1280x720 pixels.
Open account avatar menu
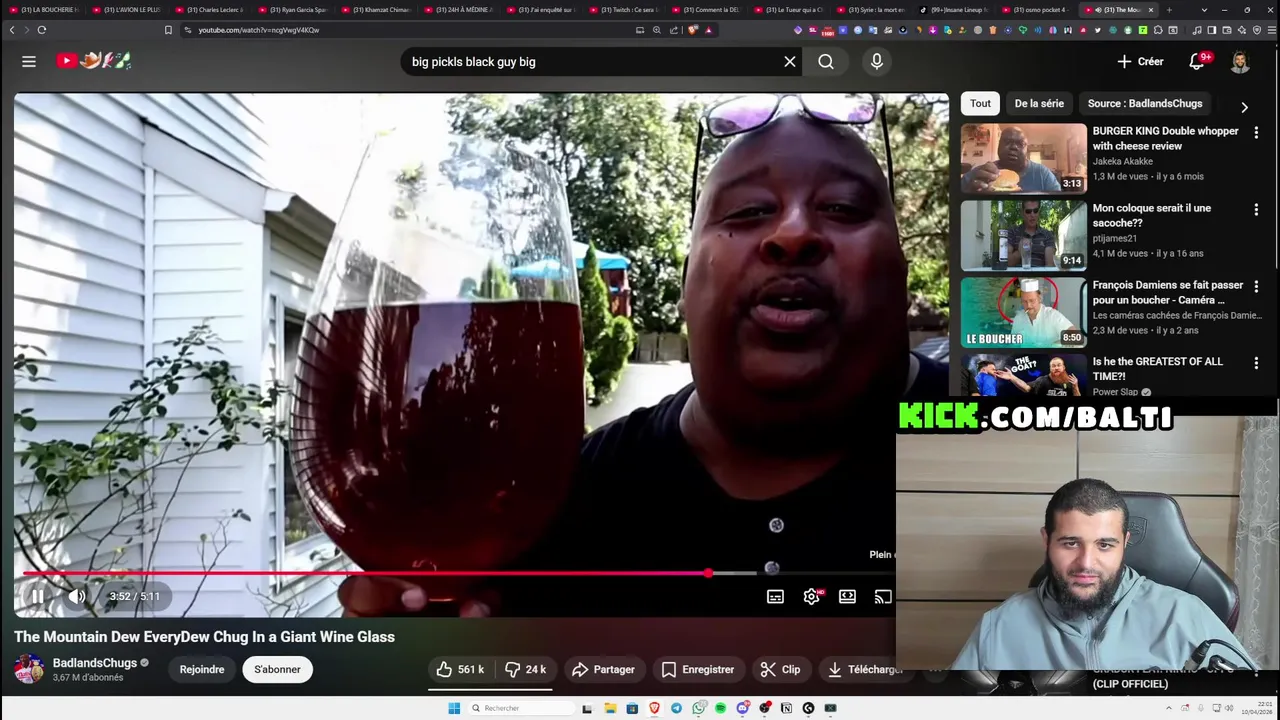point(1240,61)
